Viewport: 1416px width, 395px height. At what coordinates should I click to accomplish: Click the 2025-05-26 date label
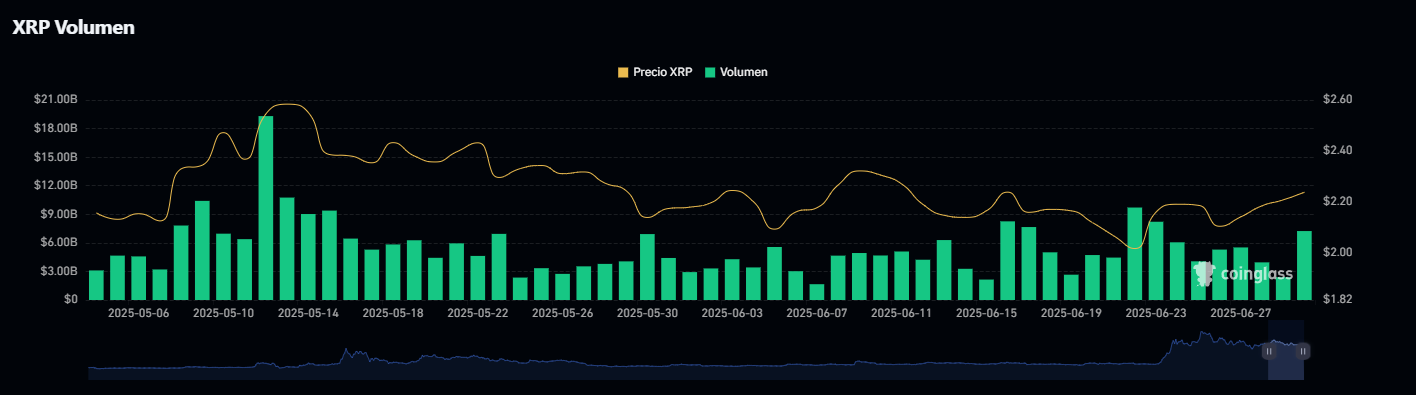point(563,313)
